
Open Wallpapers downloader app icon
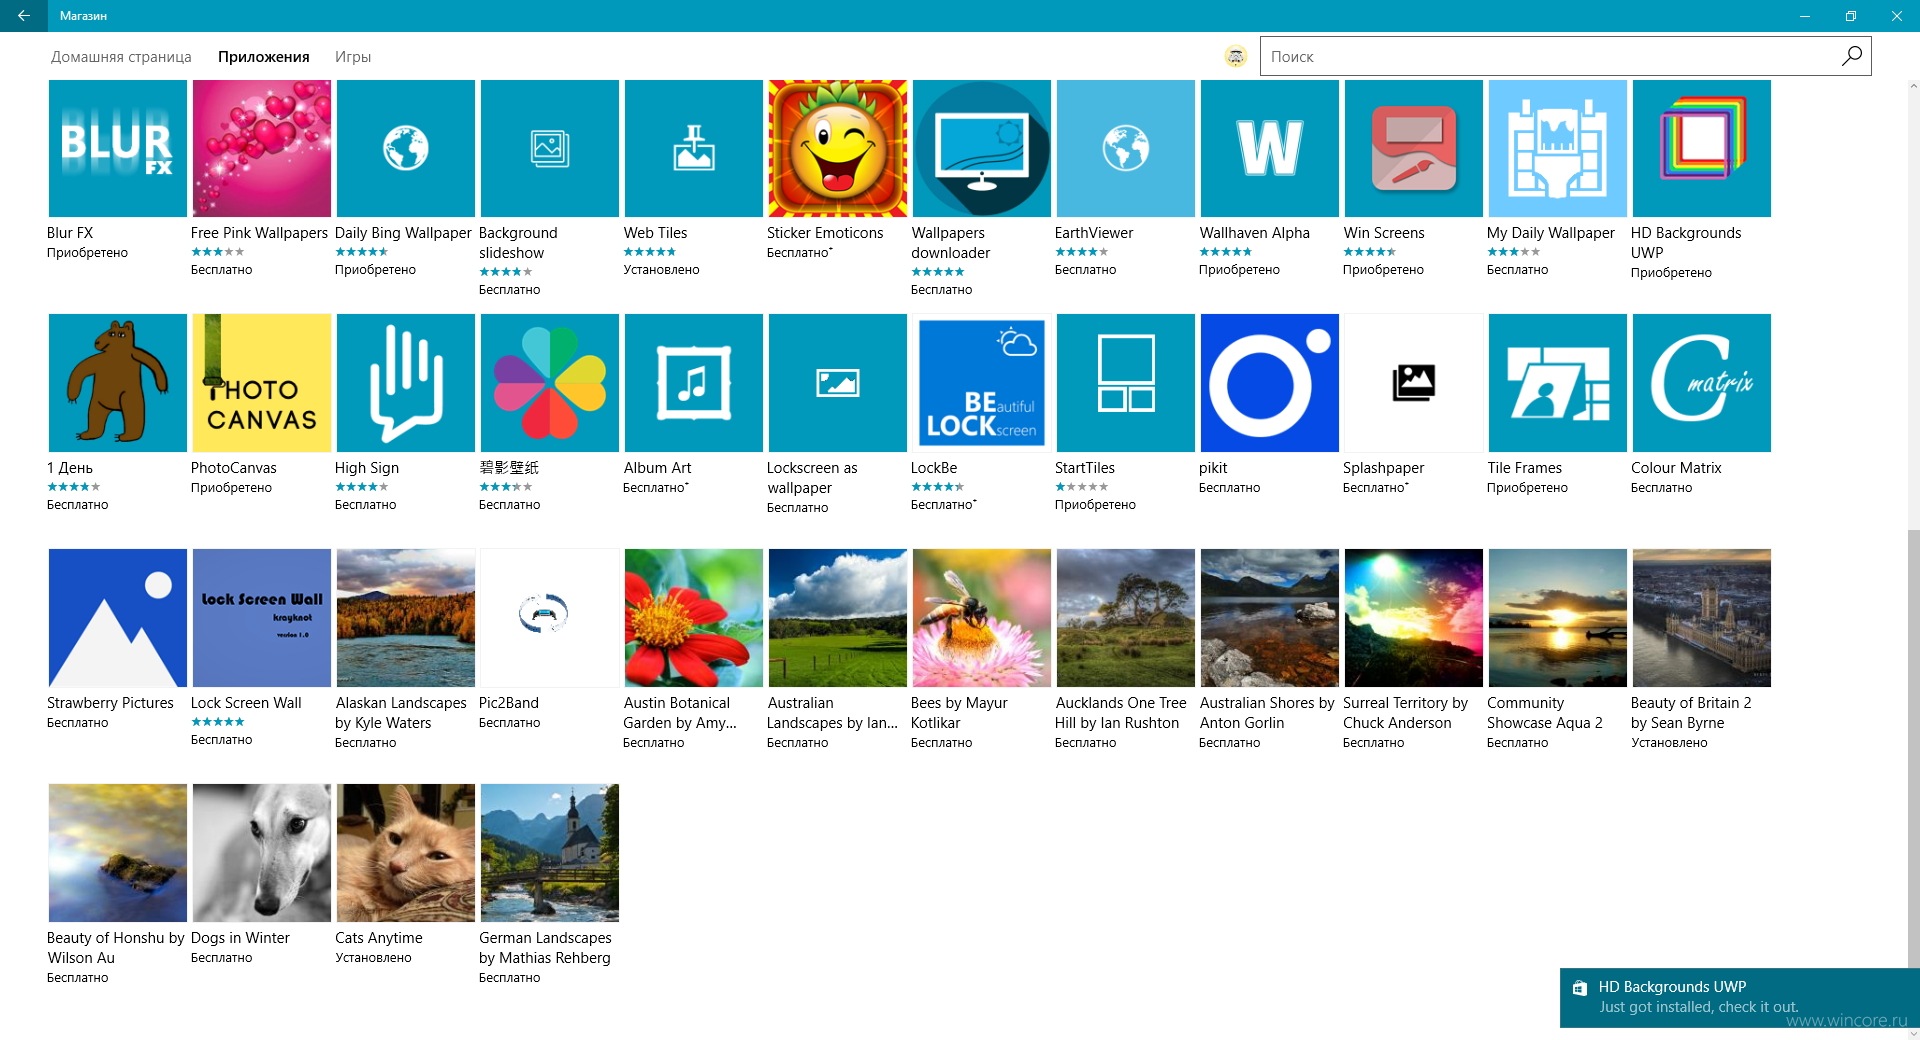[982, 148]
